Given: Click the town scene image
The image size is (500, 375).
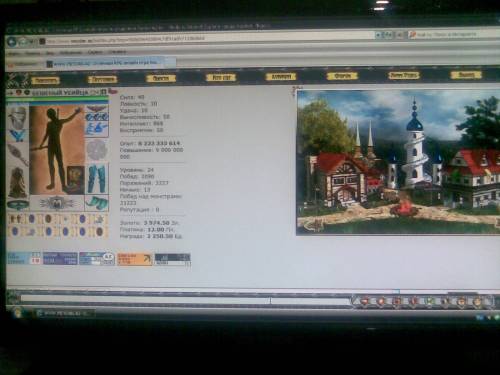Looking at the screenshot, I should tap(398, 162).
